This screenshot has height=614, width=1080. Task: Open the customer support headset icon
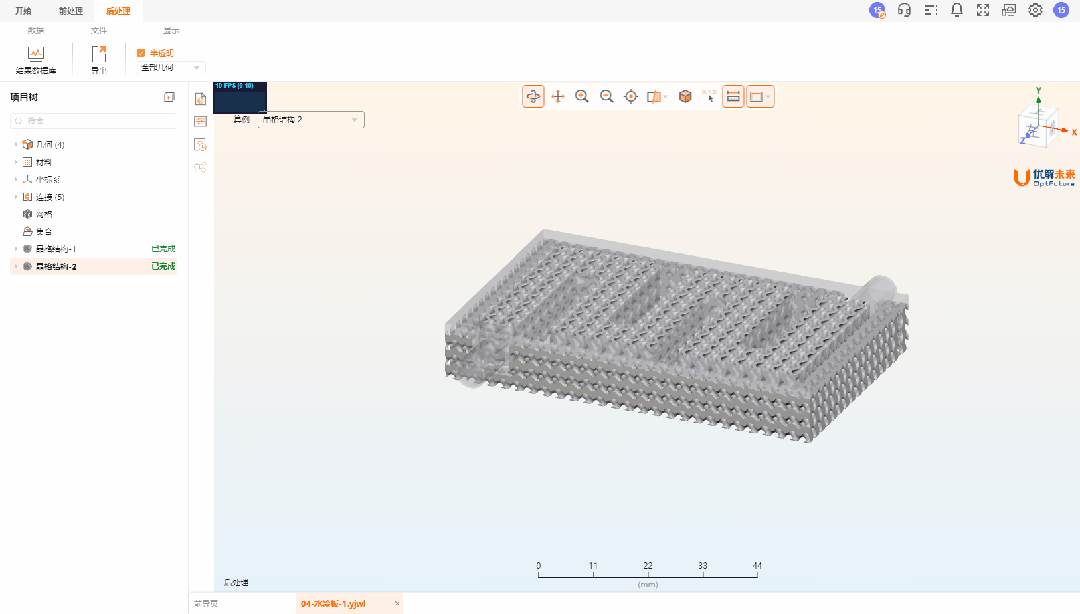pos(904,10)
